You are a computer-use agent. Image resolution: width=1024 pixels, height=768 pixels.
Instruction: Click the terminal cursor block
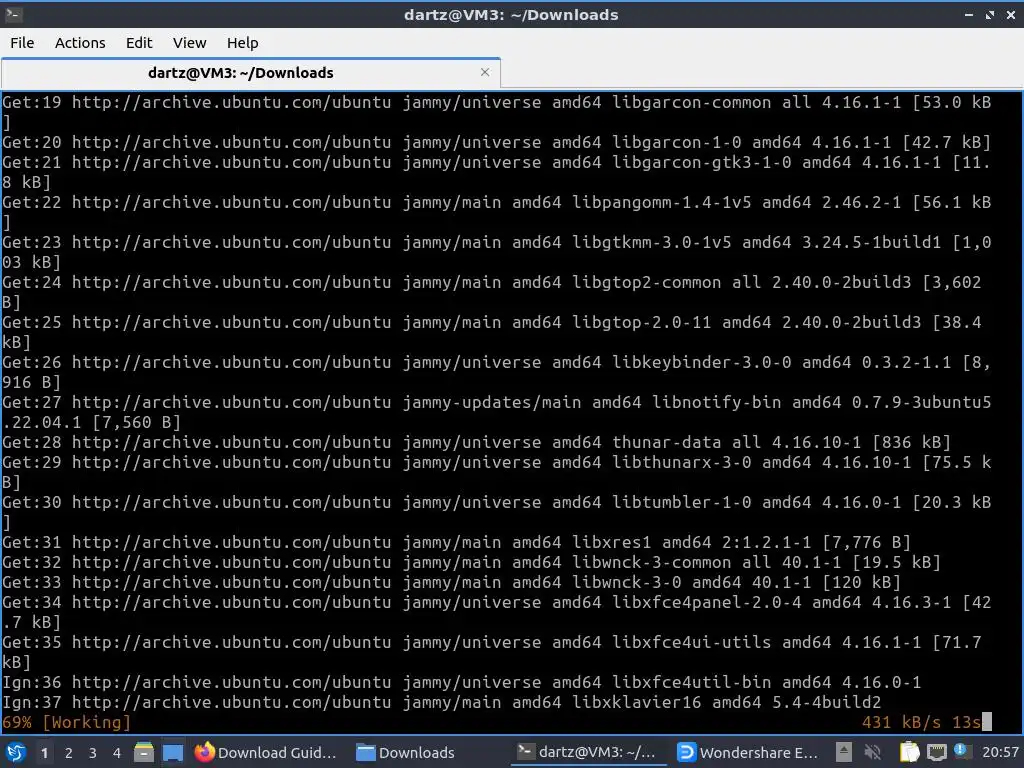987,722
